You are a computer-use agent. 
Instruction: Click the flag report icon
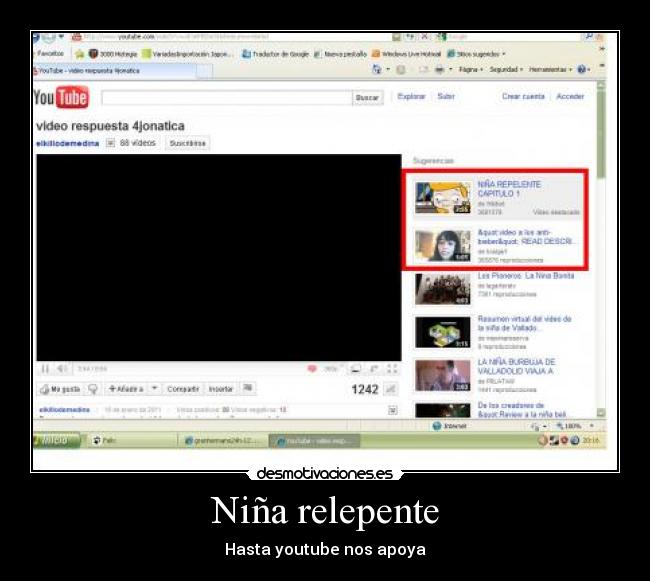click(248, 388)
